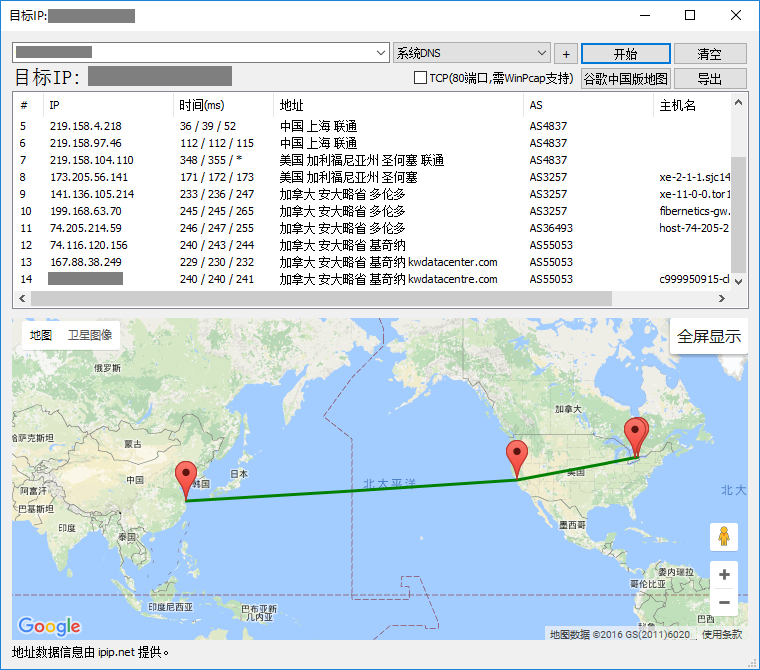The height and width of the screenshot is (670, 760).
Task: Open map in 全屏显示 fullscreen mode
Action: click(708, 337)
